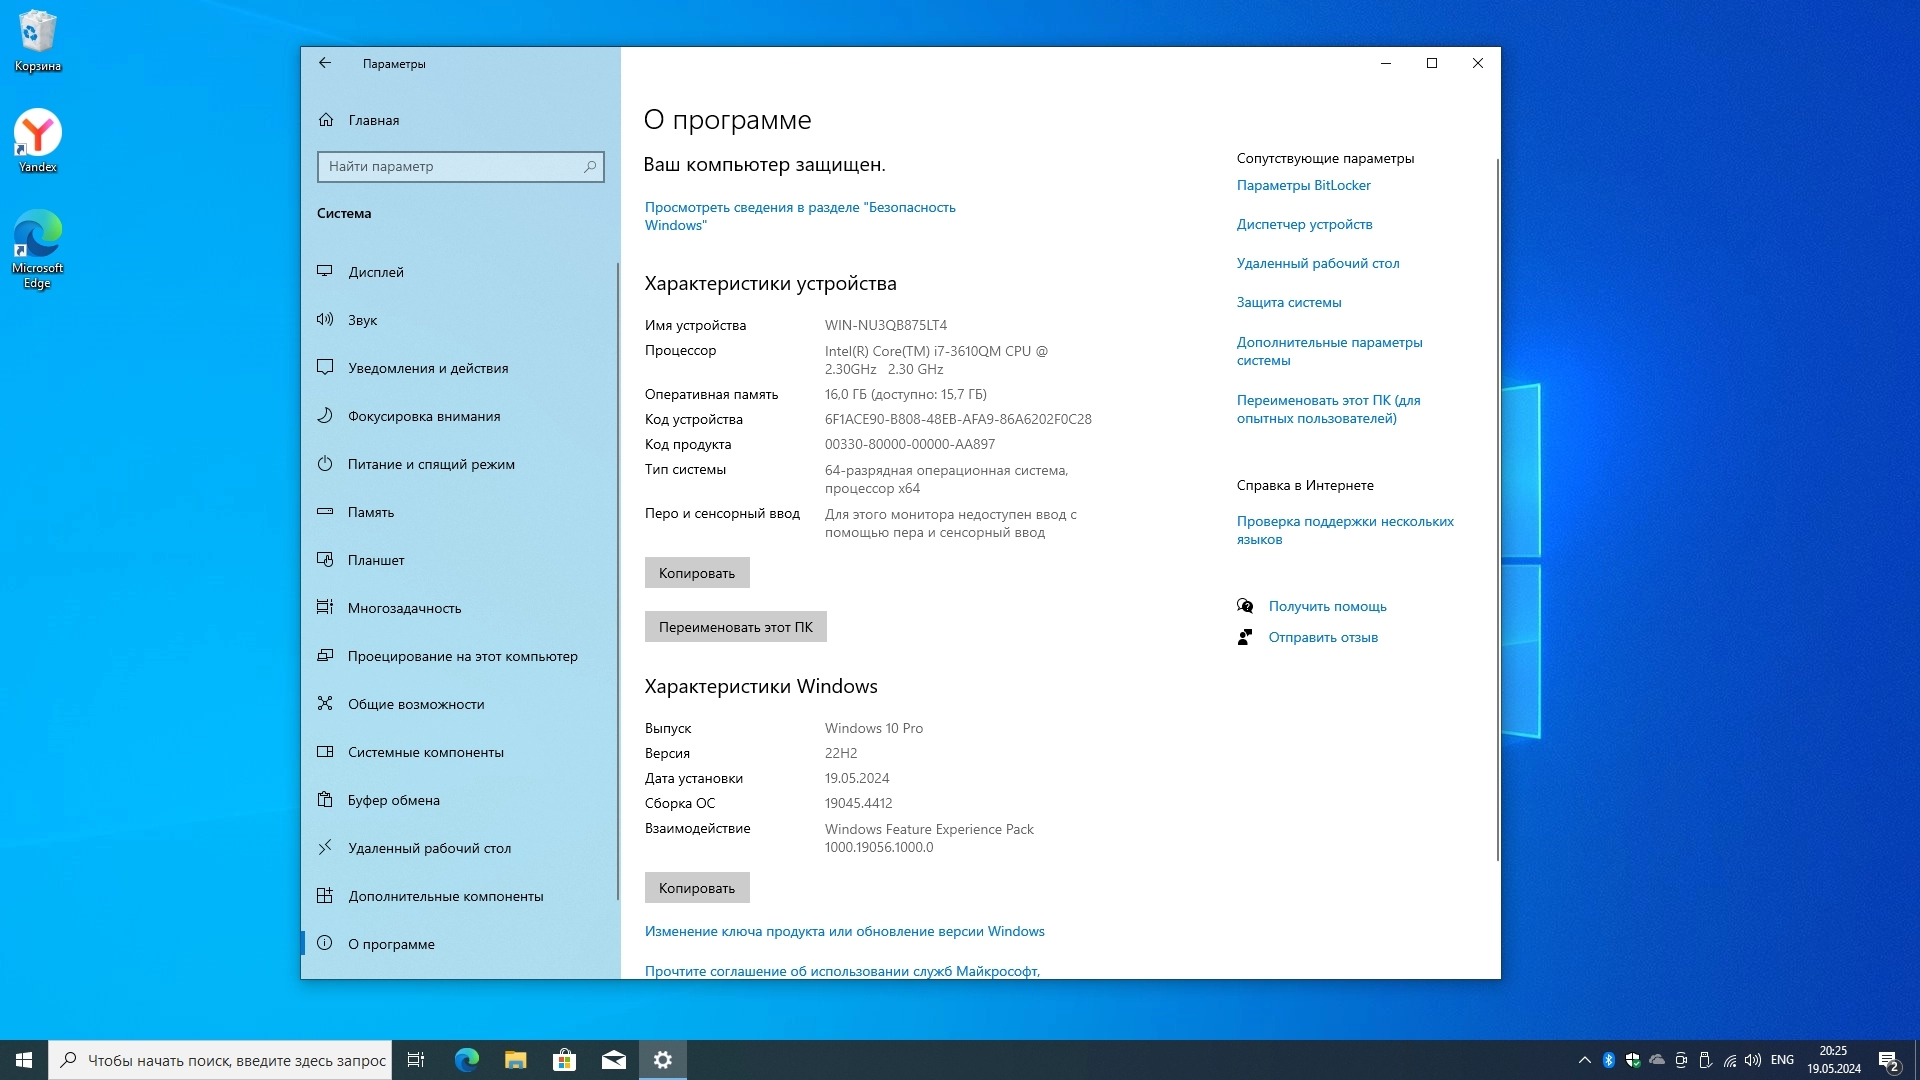Open Диспетчер устройств link
This screenshot has height=1080, width=1920.
click(1304, 224)
